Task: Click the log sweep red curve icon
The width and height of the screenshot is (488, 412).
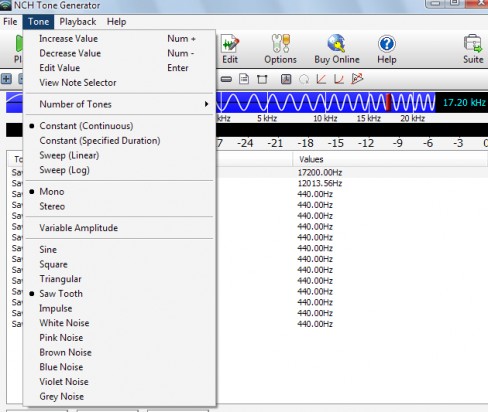Action: tap(339, 79)
